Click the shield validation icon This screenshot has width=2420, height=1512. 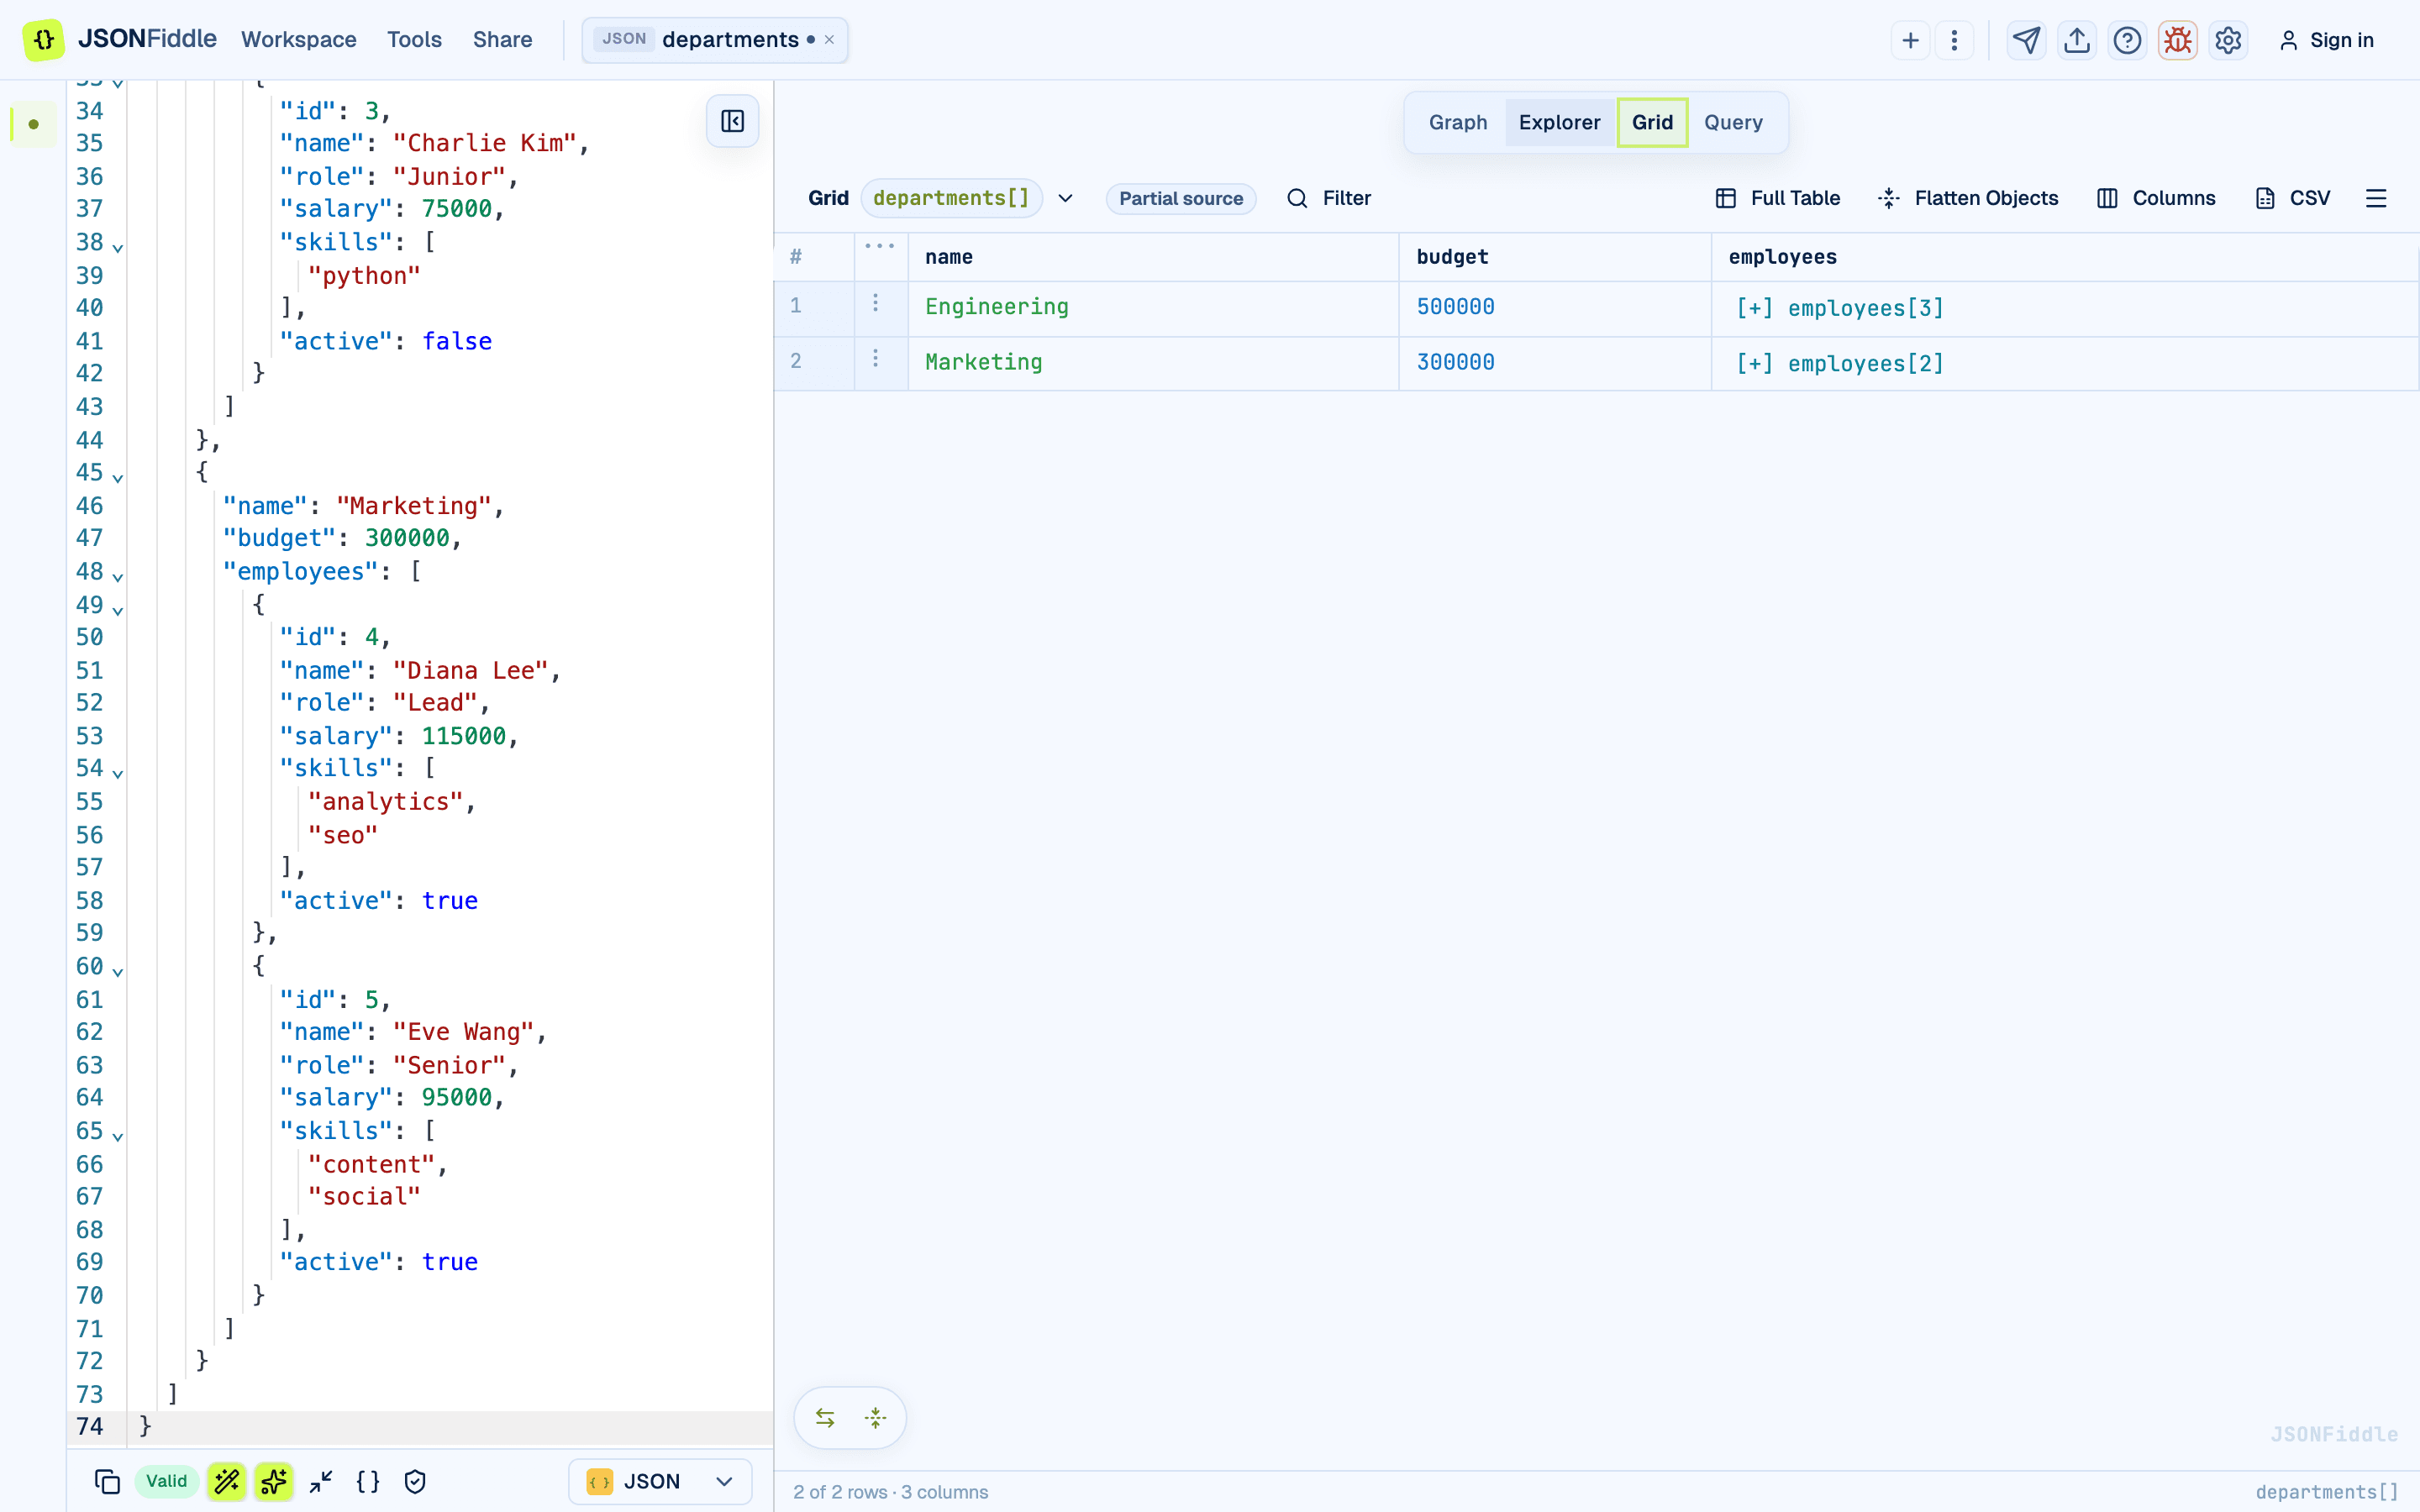tap(415, 1481)
